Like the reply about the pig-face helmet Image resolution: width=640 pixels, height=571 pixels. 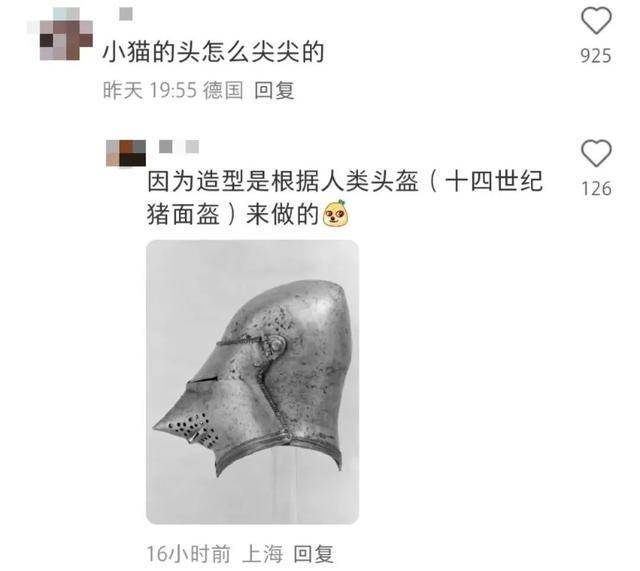(x=596, y=153)
